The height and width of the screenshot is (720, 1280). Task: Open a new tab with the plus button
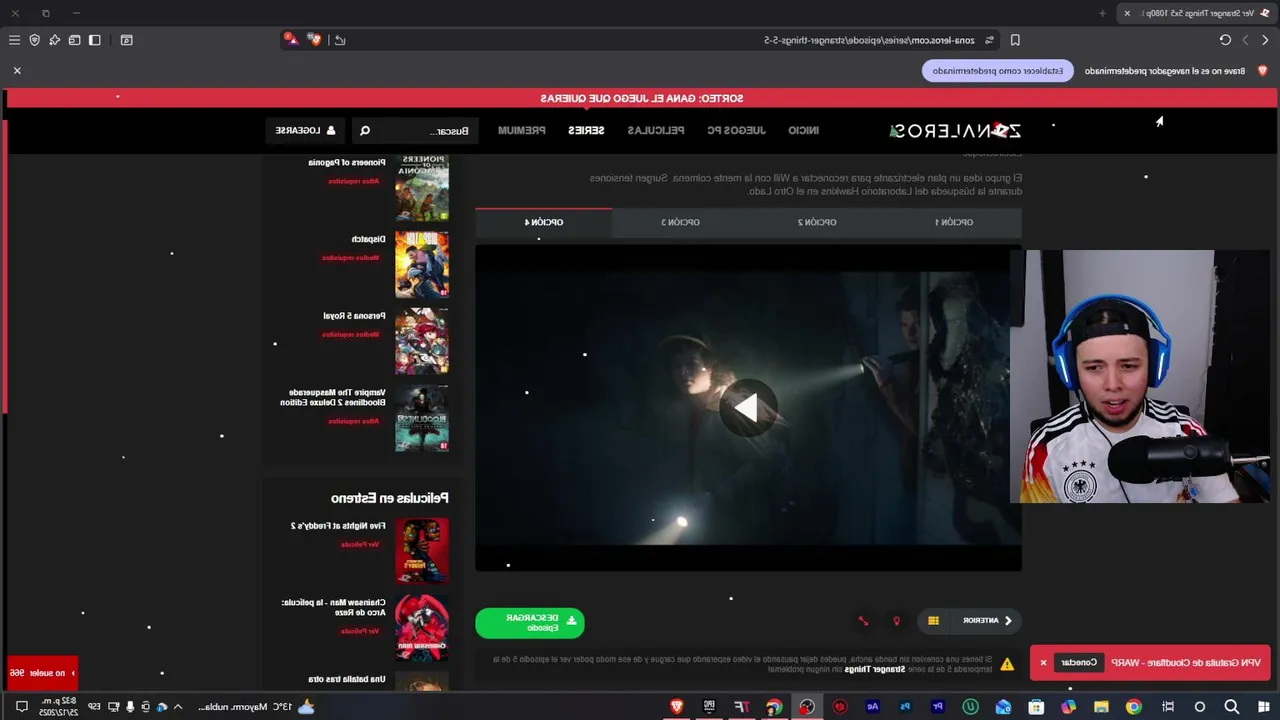(x=1103, y=13)
